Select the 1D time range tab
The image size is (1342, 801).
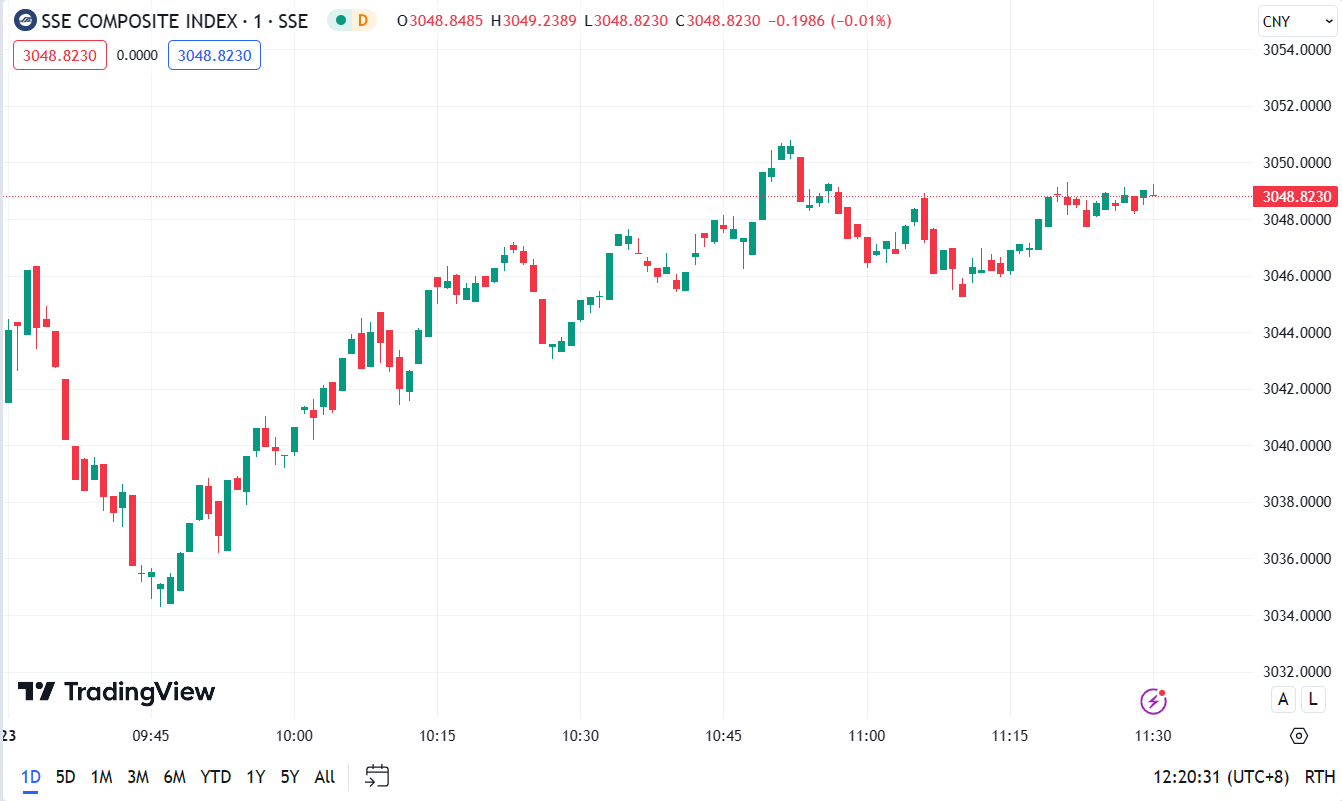click(x=31, y=777)
